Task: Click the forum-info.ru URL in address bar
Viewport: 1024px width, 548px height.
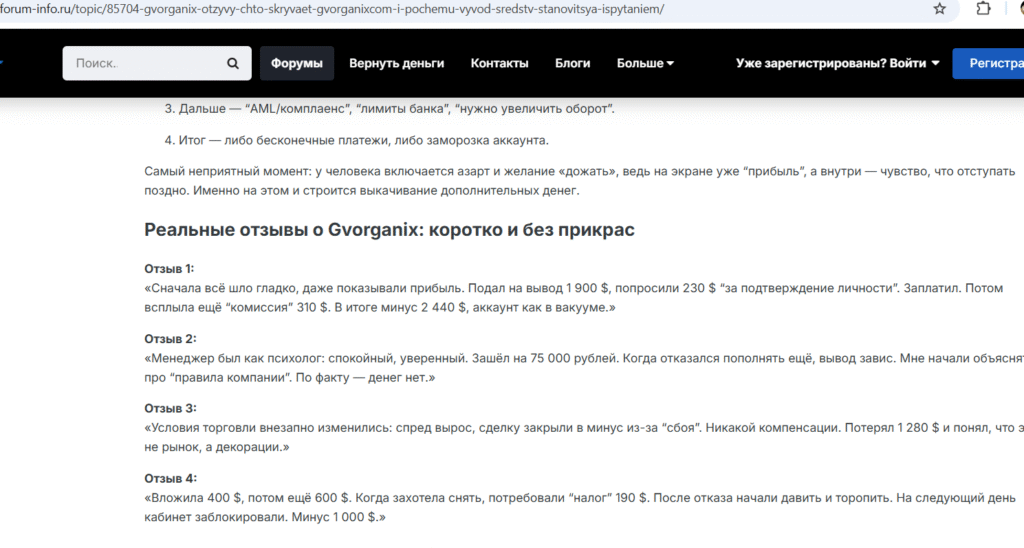Action: tap(330, 9)
